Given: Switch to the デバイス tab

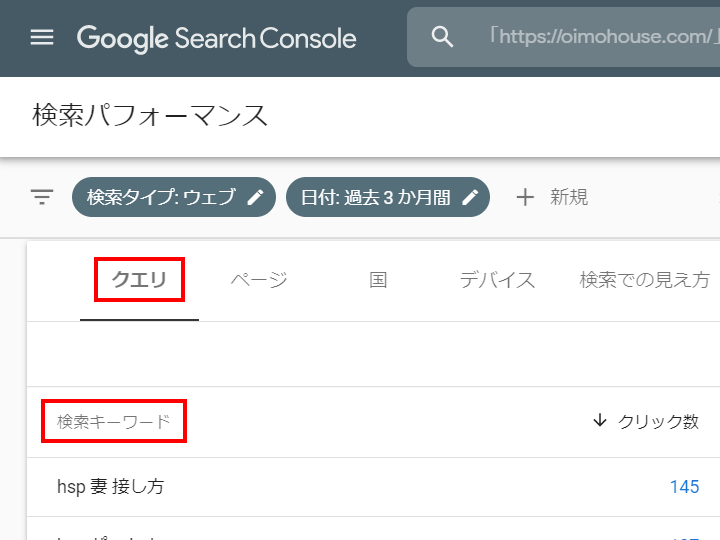Looking at the screenshot, I should 497,280.
